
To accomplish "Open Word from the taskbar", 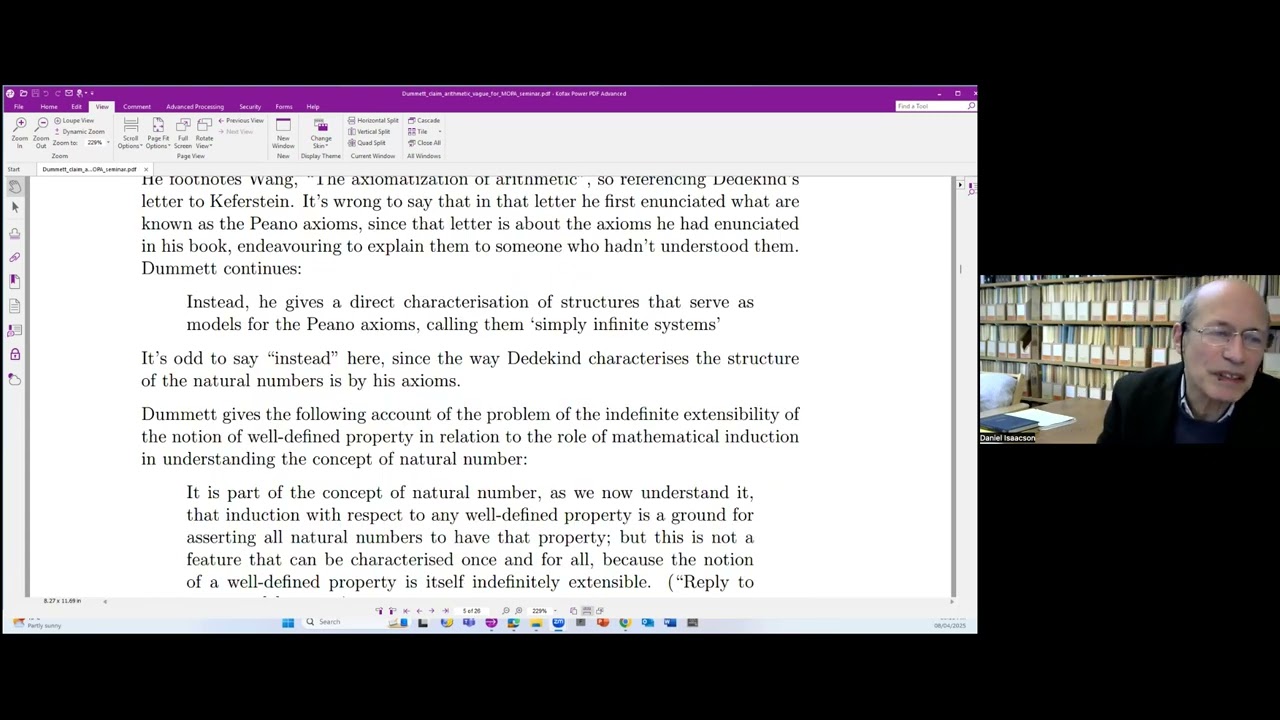I will coord(669,622).
